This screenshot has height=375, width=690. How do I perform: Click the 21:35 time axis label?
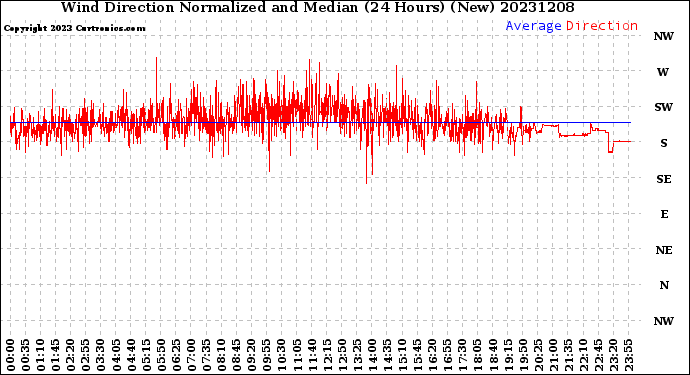point(568,355)
